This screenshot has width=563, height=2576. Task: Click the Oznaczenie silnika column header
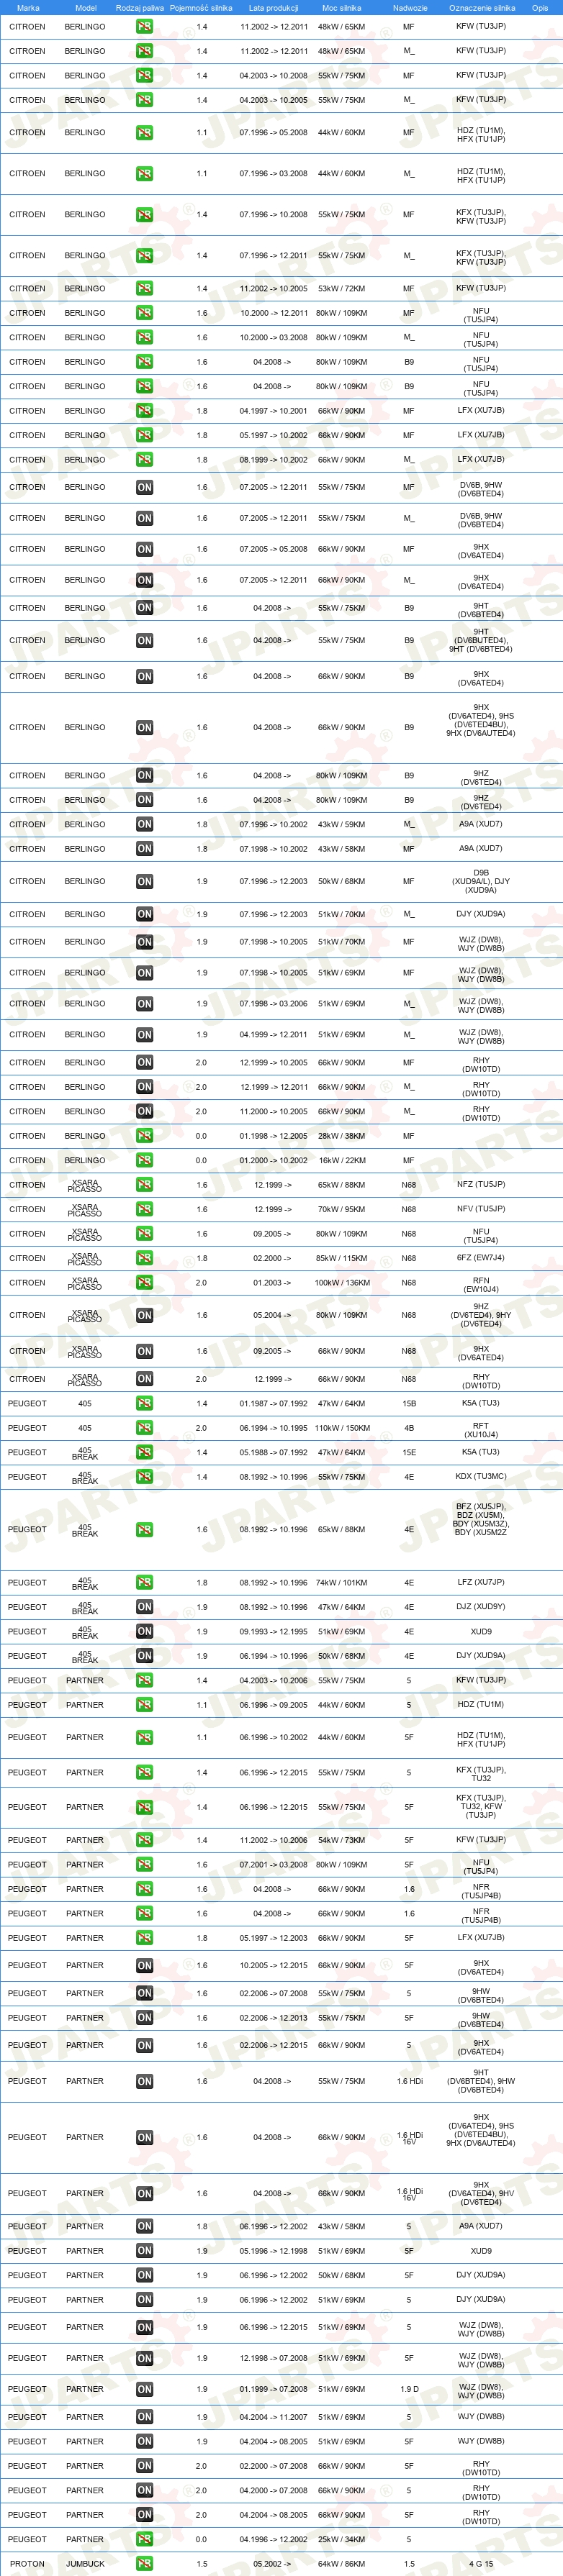pos(482,8)
